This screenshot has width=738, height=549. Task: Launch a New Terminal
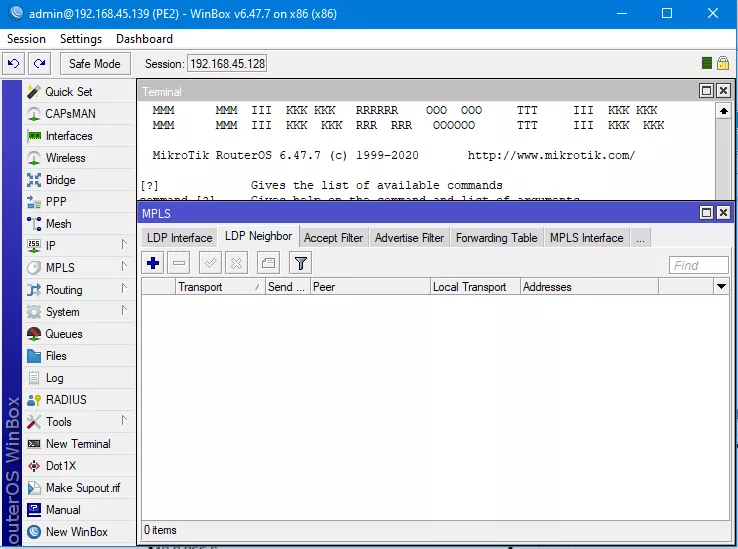[x=79, y=444]
